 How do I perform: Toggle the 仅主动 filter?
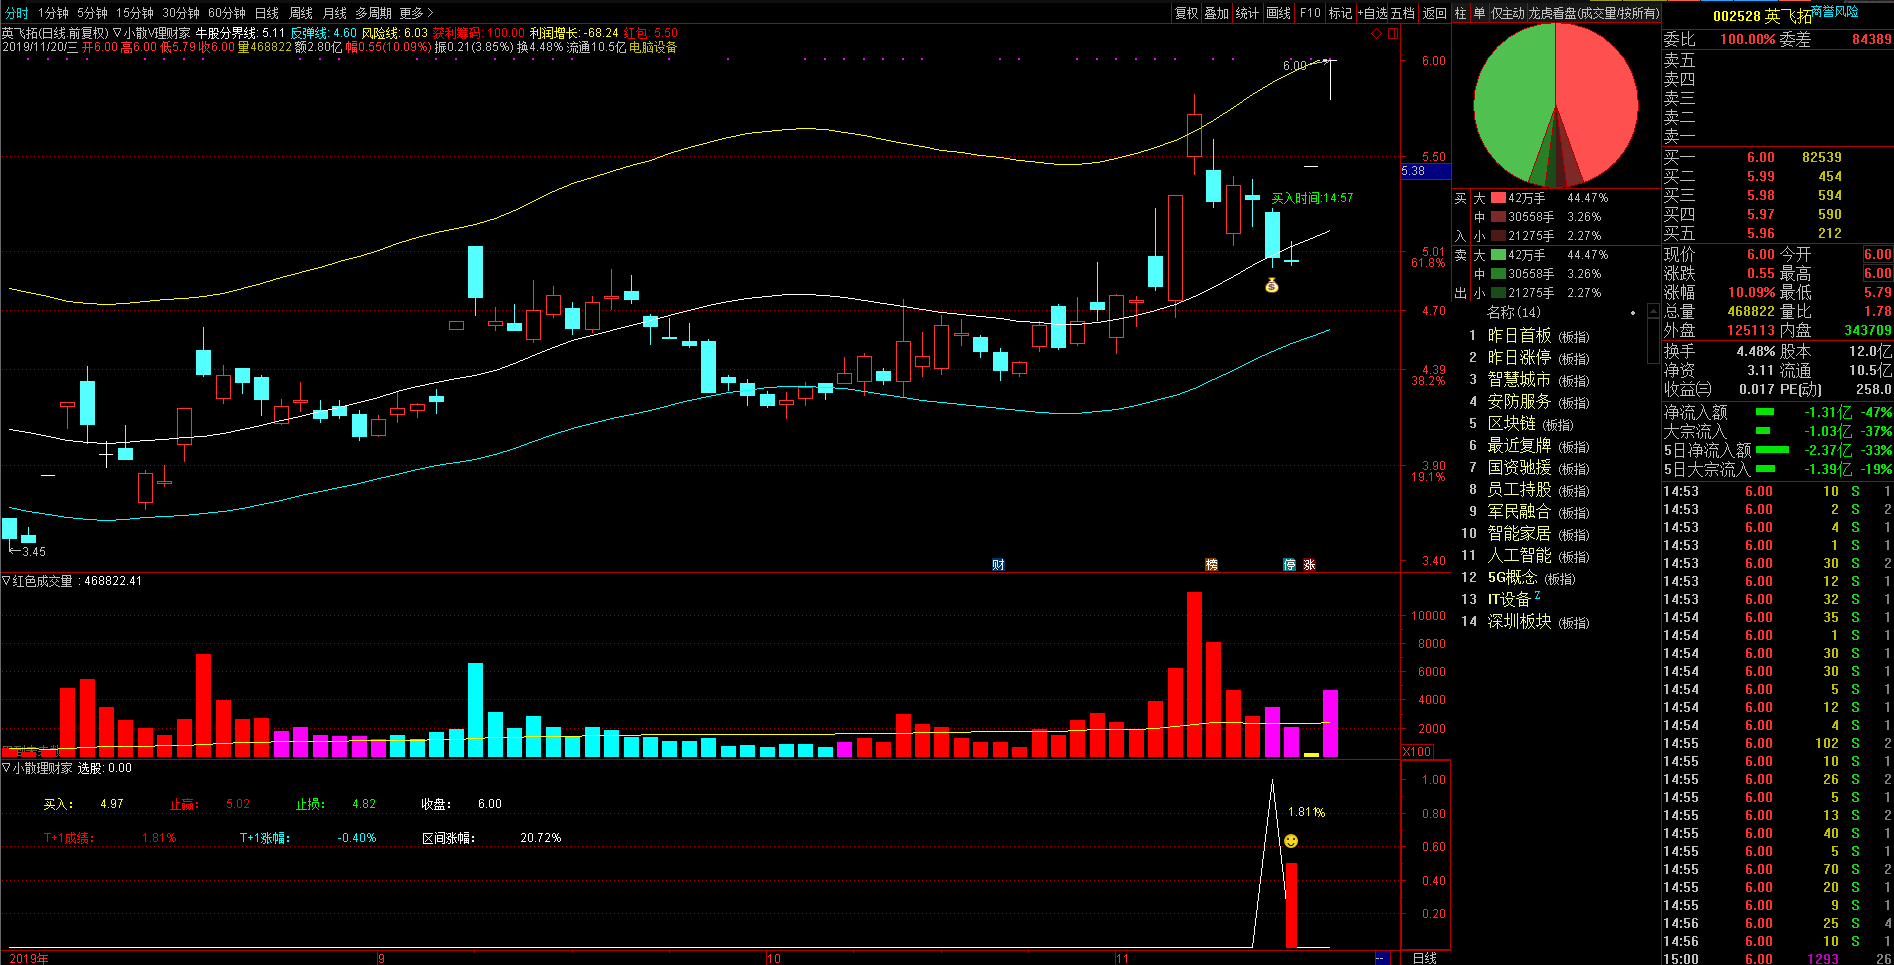click(x=1507, y=13)
